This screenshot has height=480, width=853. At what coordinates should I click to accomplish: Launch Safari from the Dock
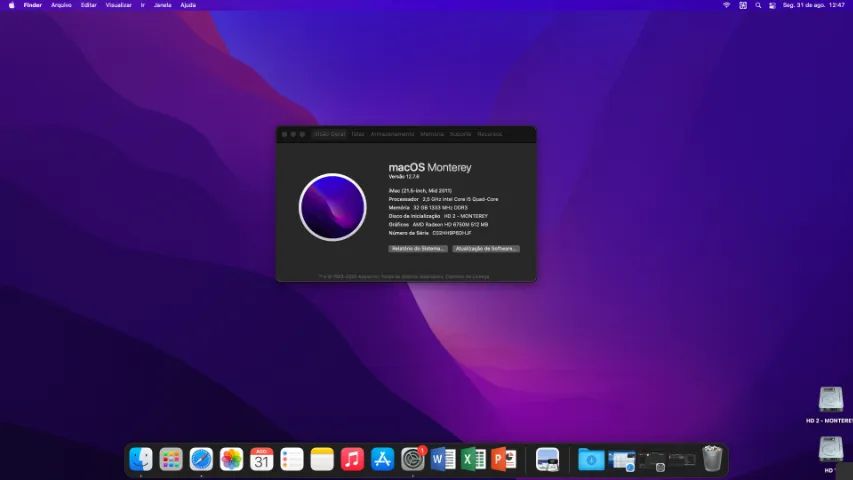[x=201, y=459]
